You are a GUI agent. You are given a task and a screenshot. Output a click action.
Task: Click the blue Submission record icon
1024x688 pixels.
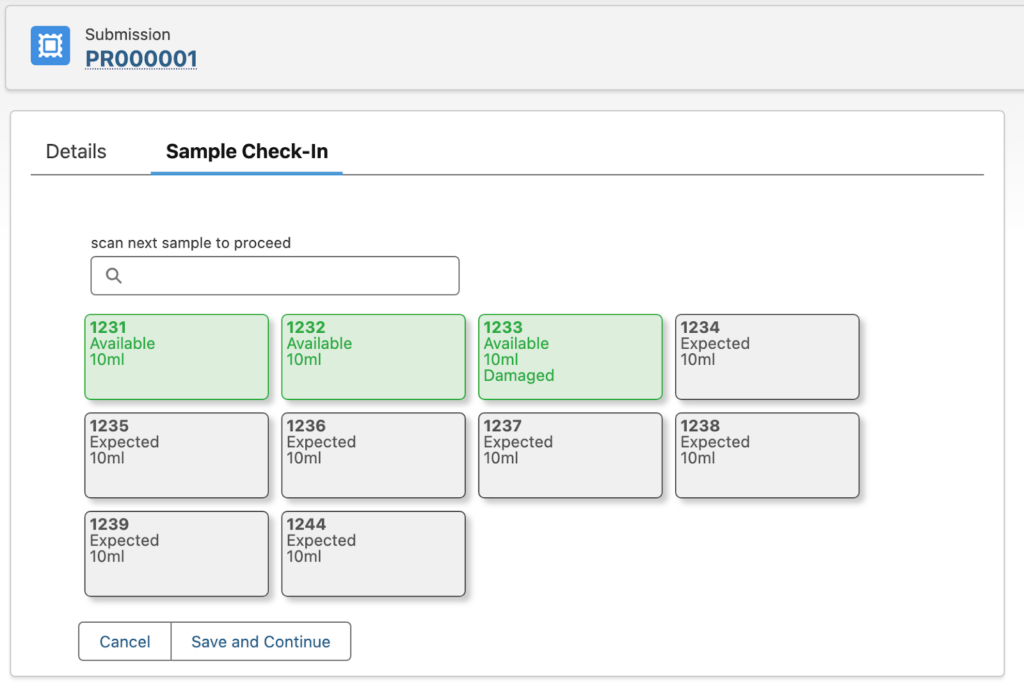click(x=48, y=45)
